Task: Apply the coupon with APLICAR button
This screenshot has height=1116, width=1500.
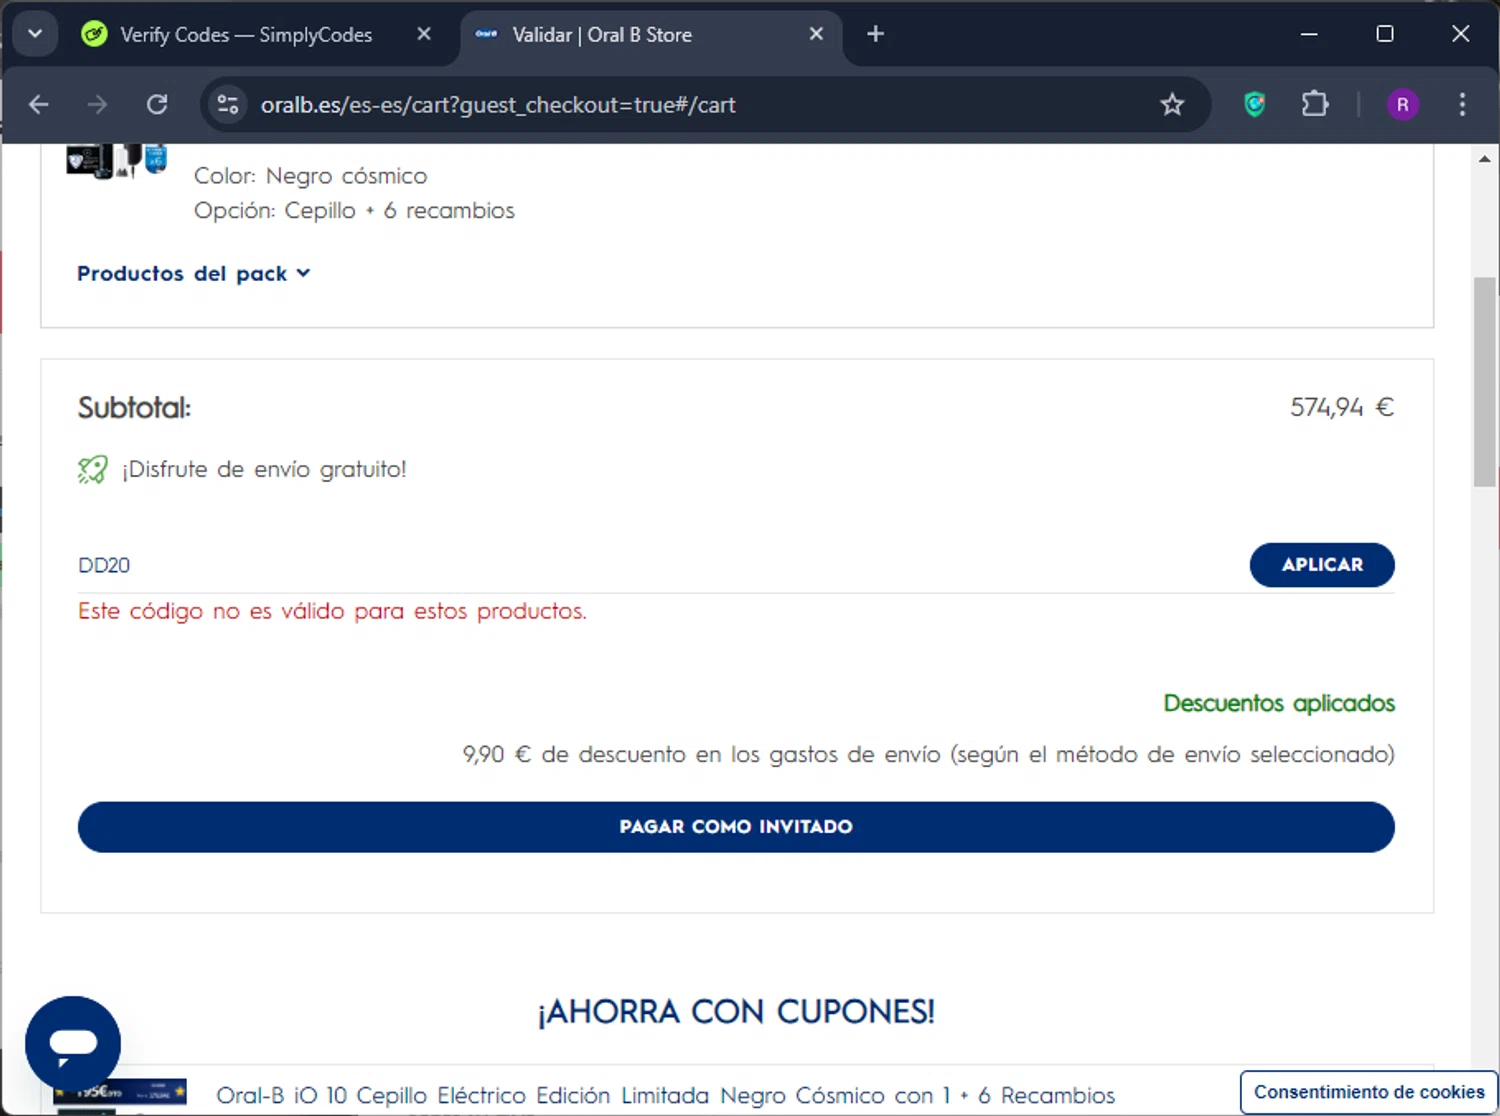Action: [1322, 565]
